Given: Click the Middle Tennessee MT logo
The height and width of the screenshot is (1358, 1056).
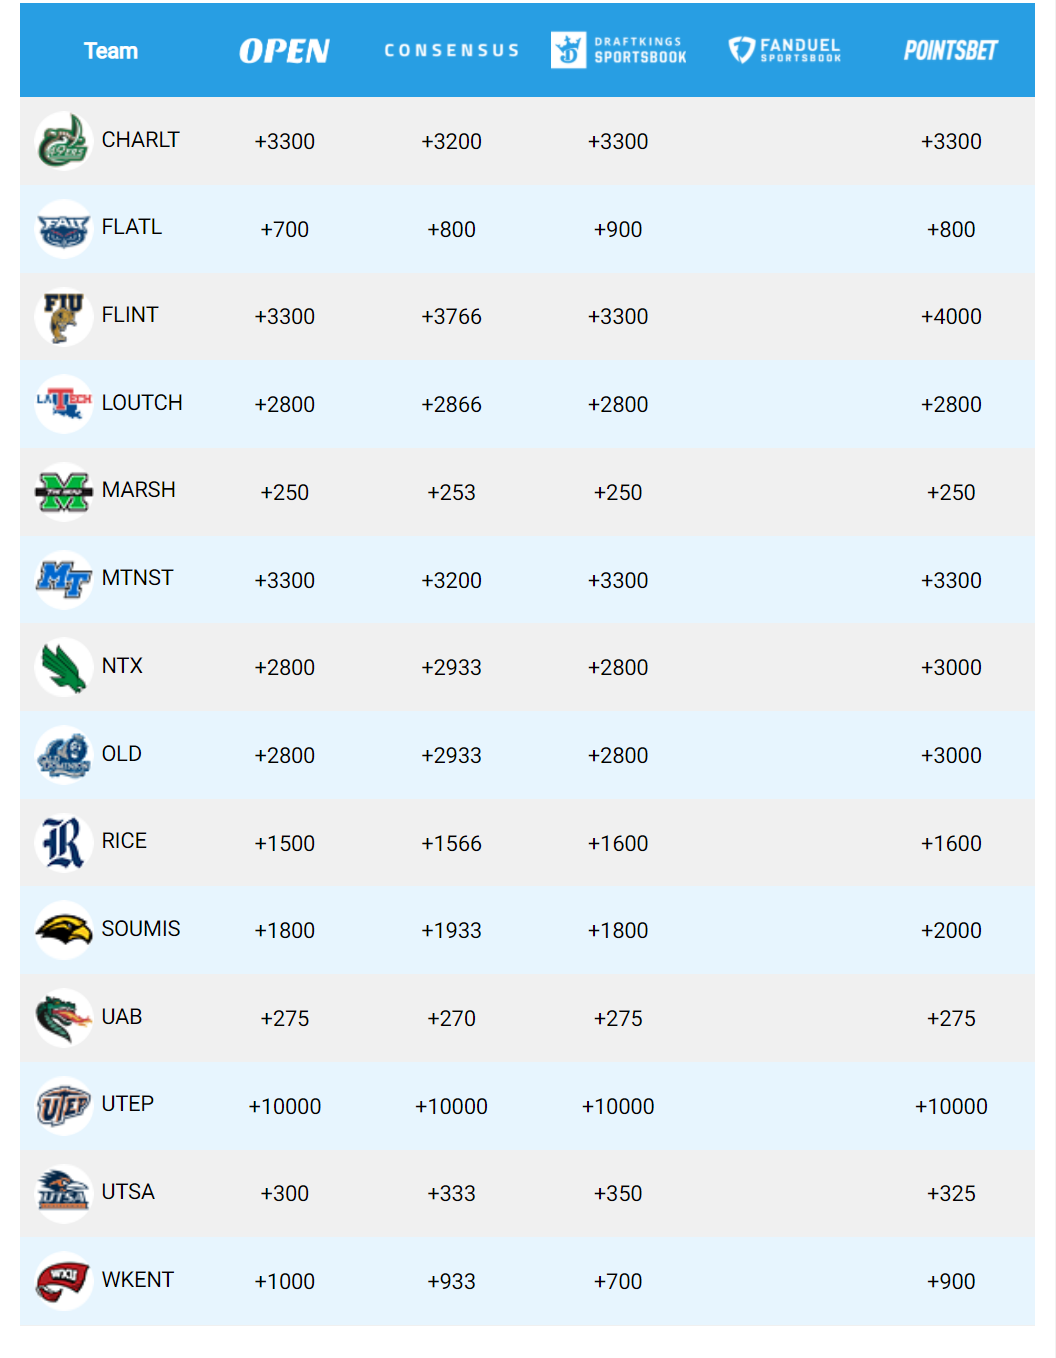Looking at the screenshot, I should click(x=64, y=579).
